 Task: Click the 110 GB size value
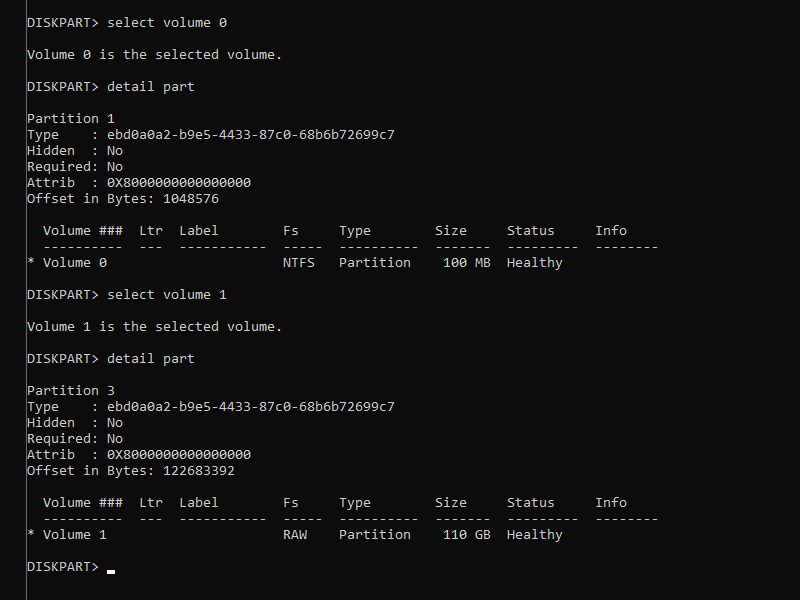466,534
